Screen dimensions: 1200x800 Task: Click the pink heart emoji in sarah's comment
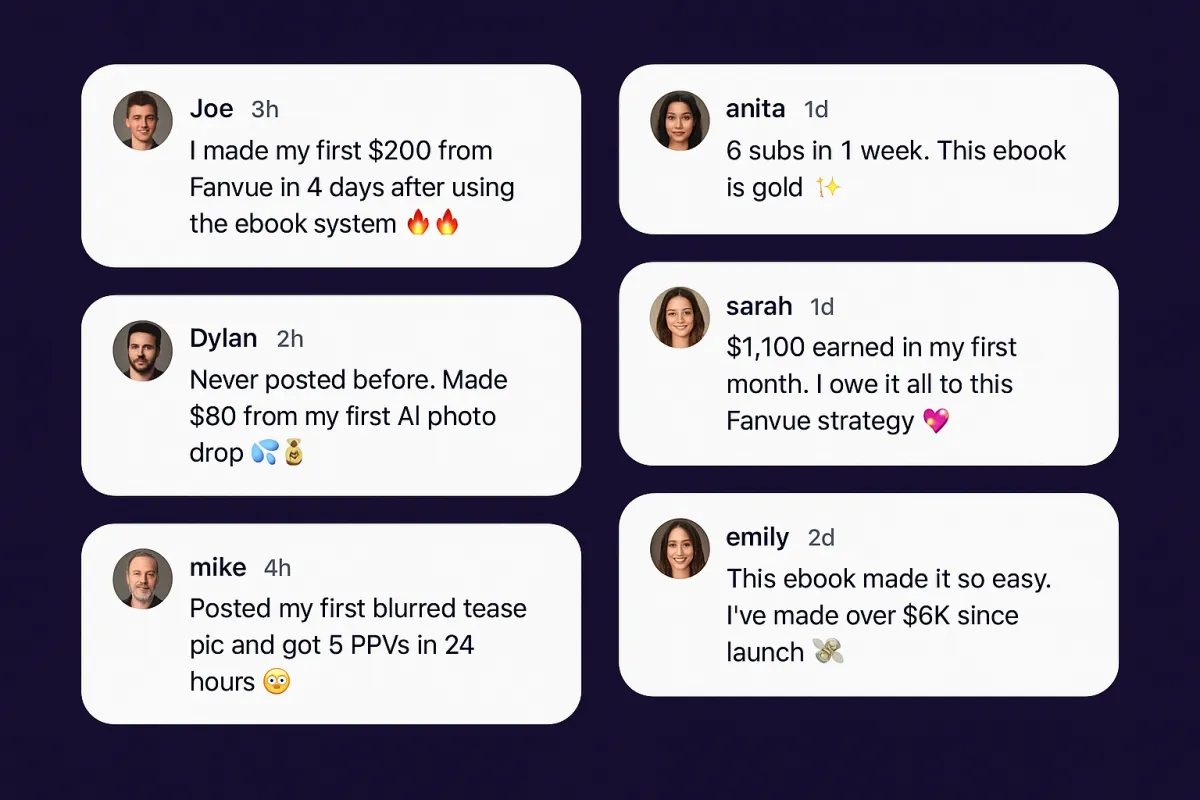click(936, 421)
